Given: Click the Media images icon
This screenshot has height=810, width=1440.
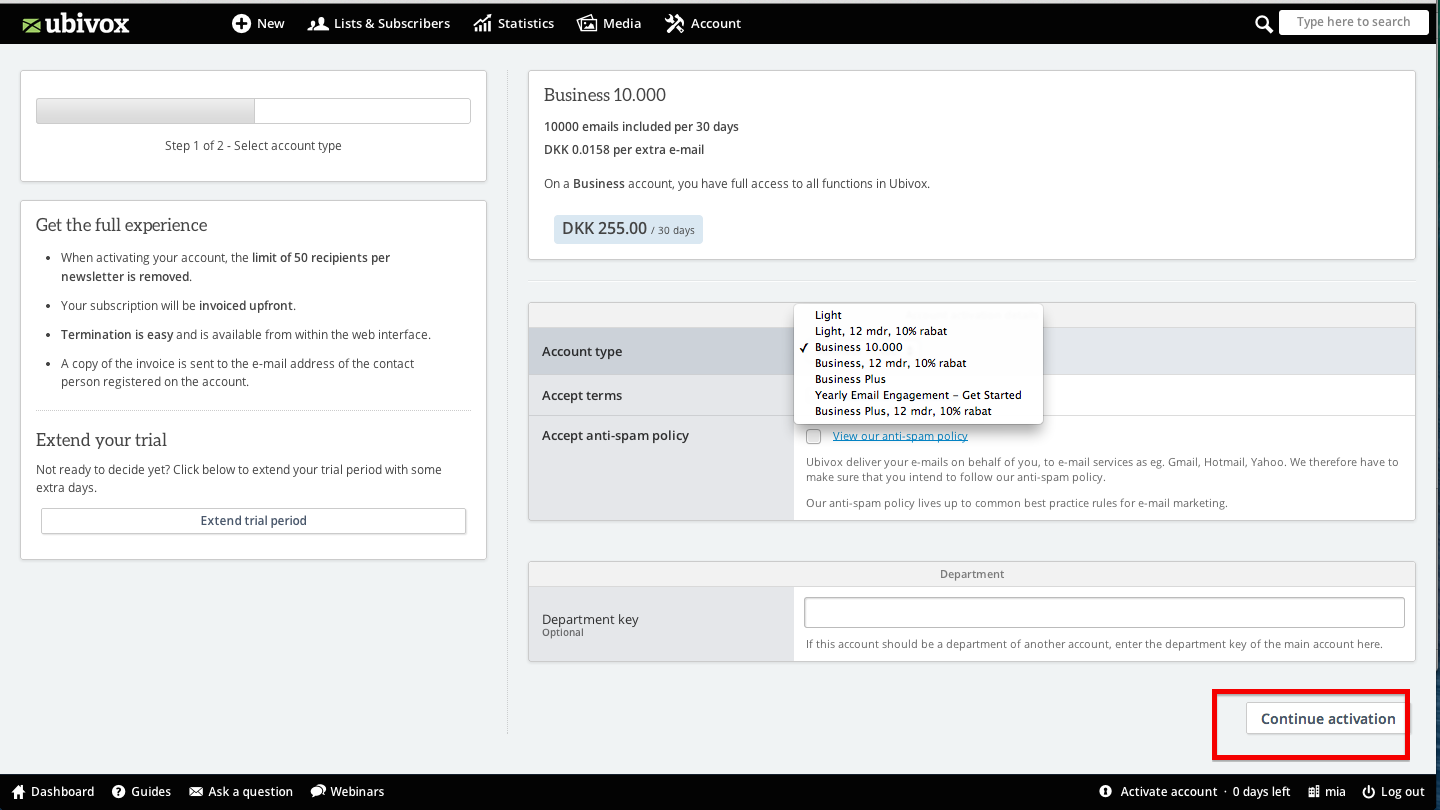Looking at the screenshot, I should click(x=587, y=23).
